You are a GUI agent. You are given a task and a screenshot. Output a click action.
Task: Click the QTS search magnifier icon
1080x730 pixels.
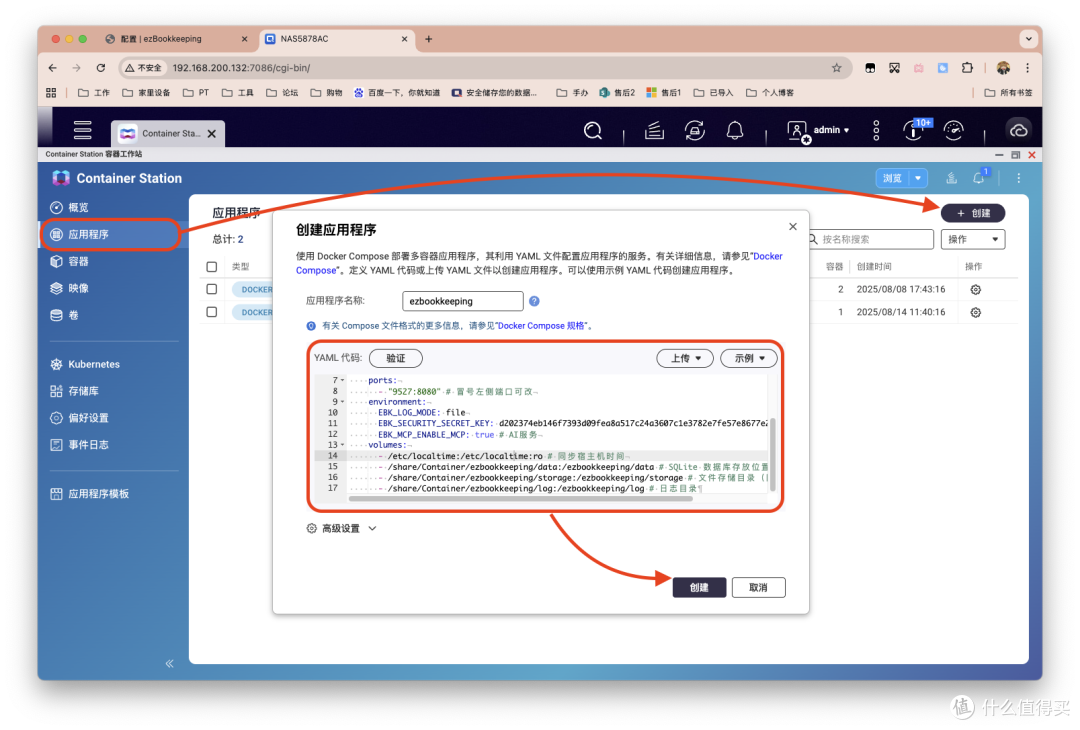click(593, 130)
